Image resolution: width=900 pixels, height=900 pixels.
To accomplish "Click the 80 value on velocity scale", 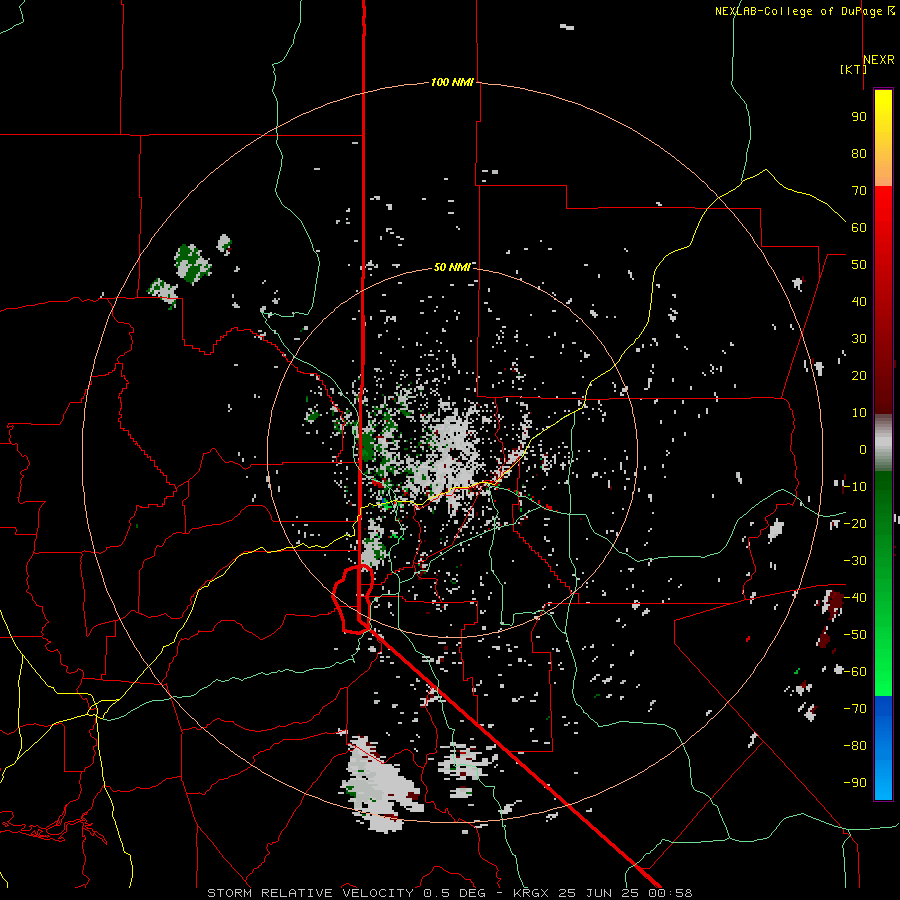I will coord(859,154).
